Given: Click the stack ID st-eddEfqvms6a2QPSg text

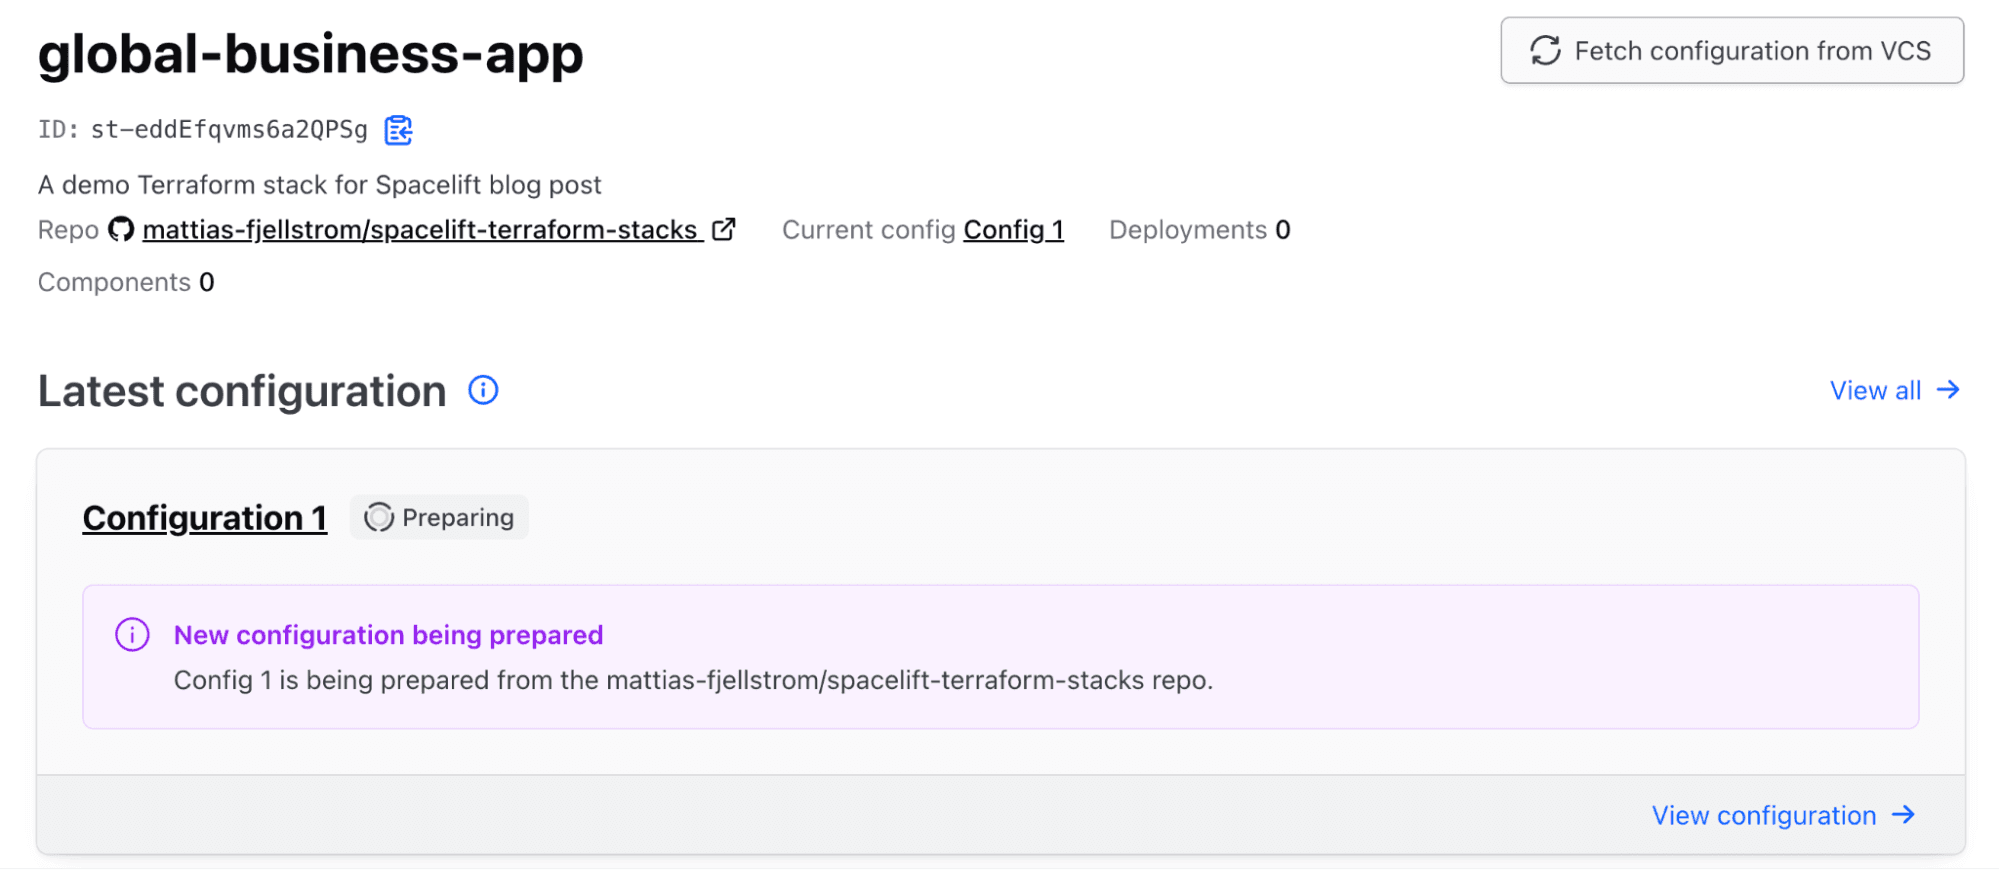Looking at the screenshot, I should 229,130.
